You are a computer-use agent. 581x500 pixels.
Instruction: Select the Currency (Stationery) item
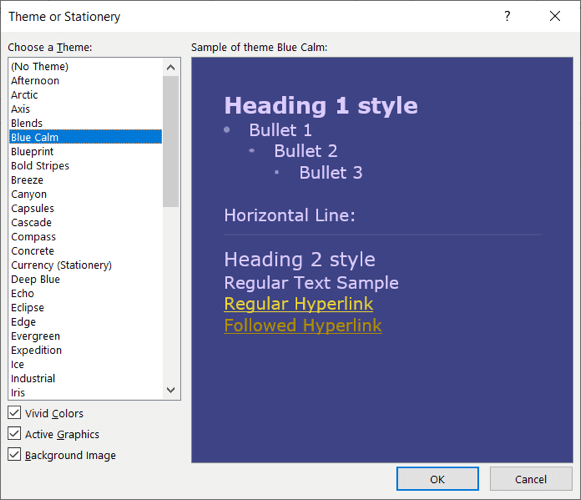(x=86, y=265)
